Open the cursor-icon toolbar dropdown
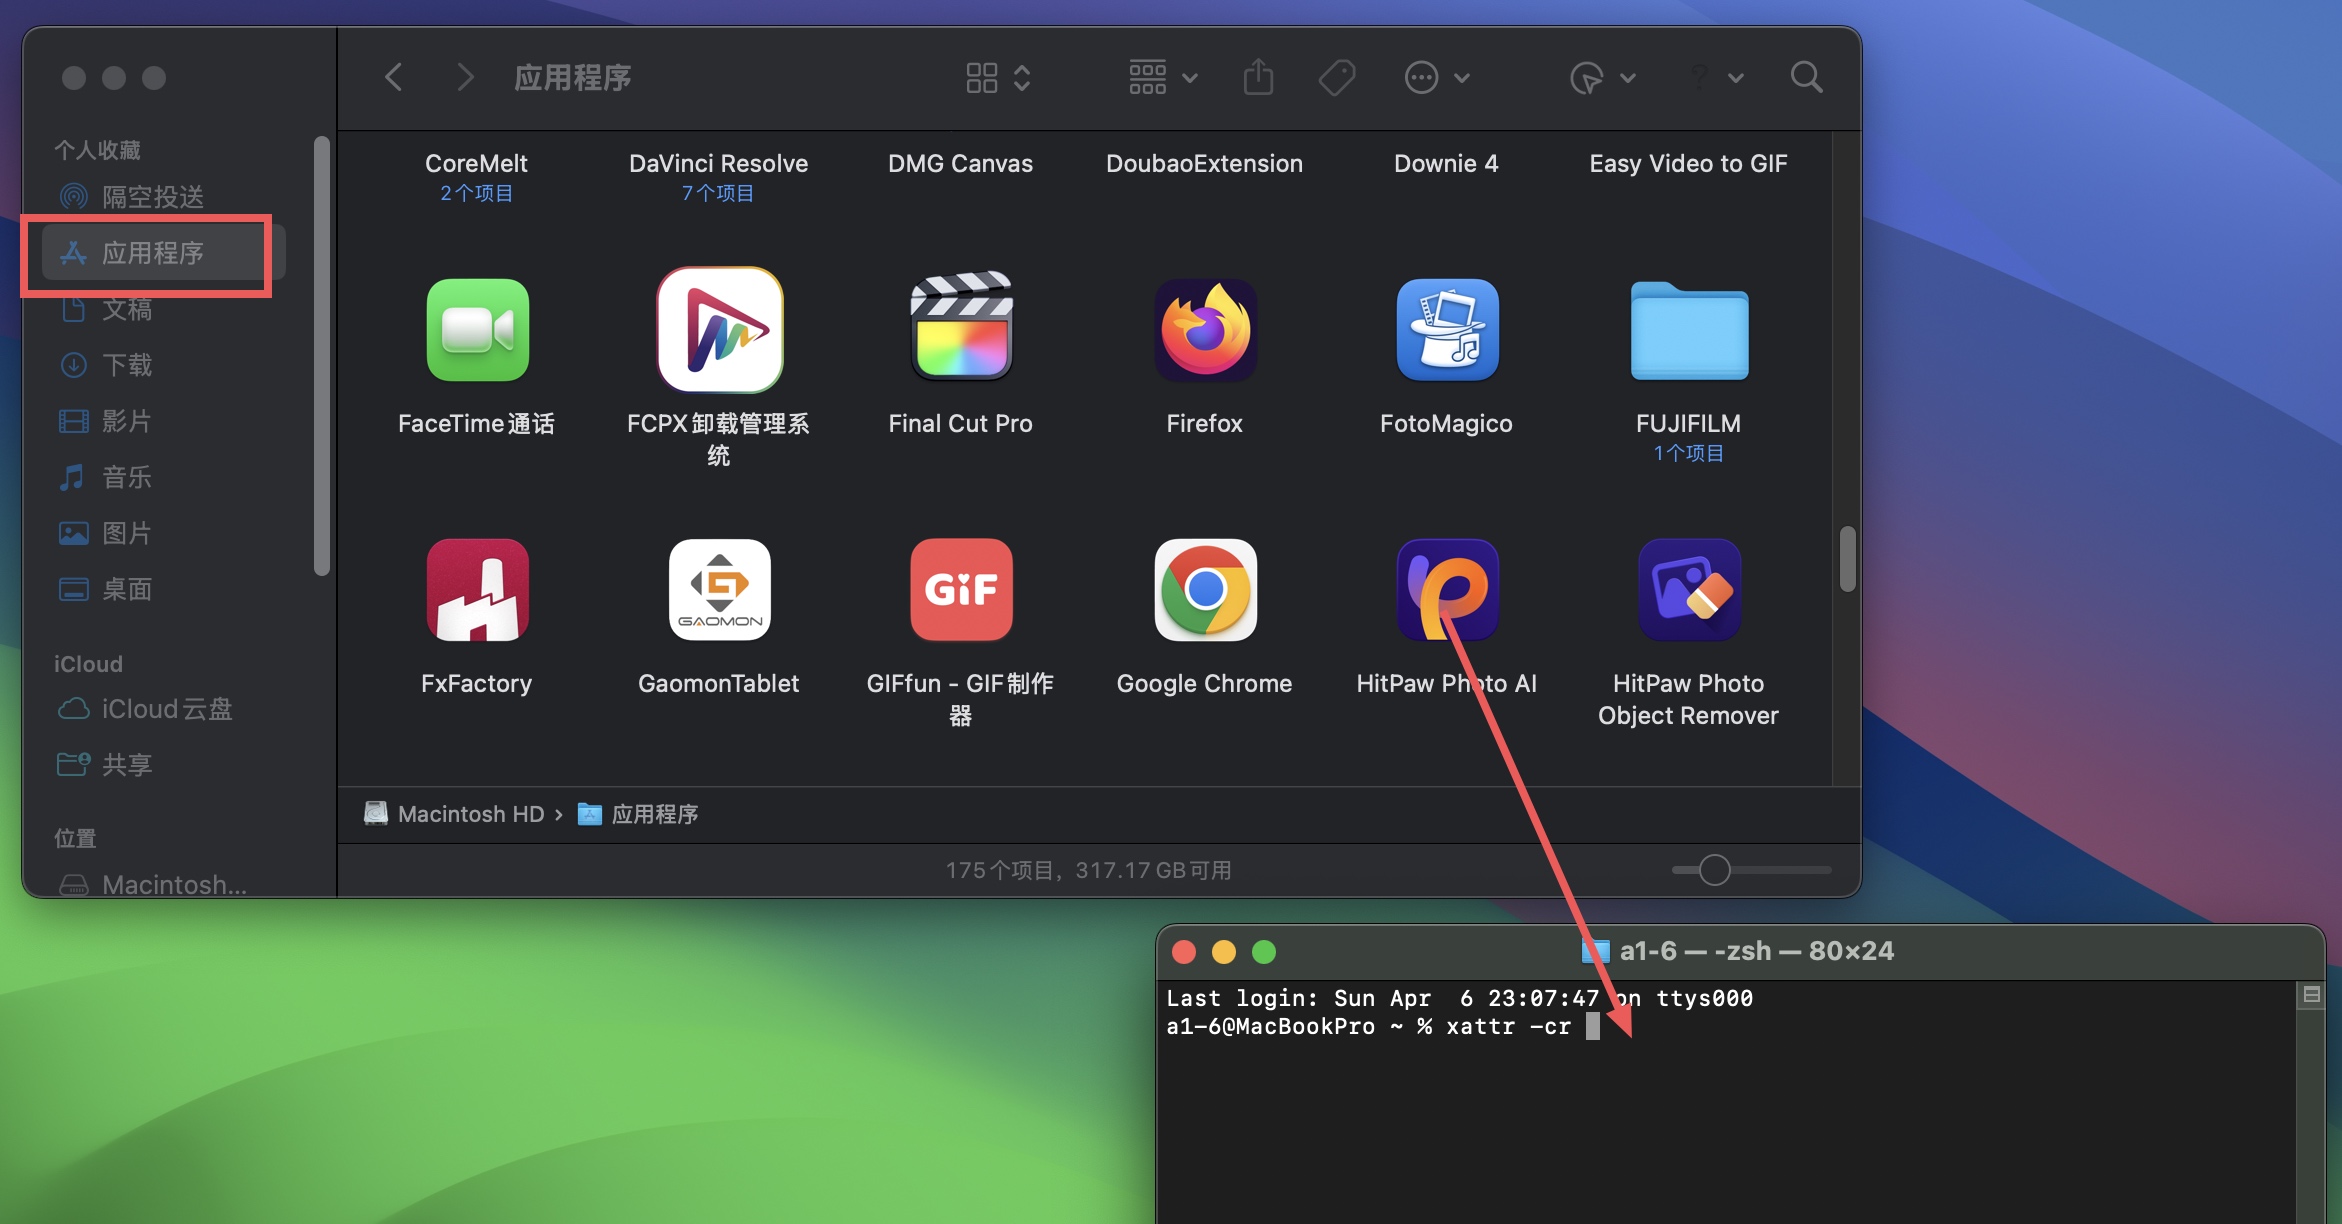2342x1224 pixels. (1603, 77)
